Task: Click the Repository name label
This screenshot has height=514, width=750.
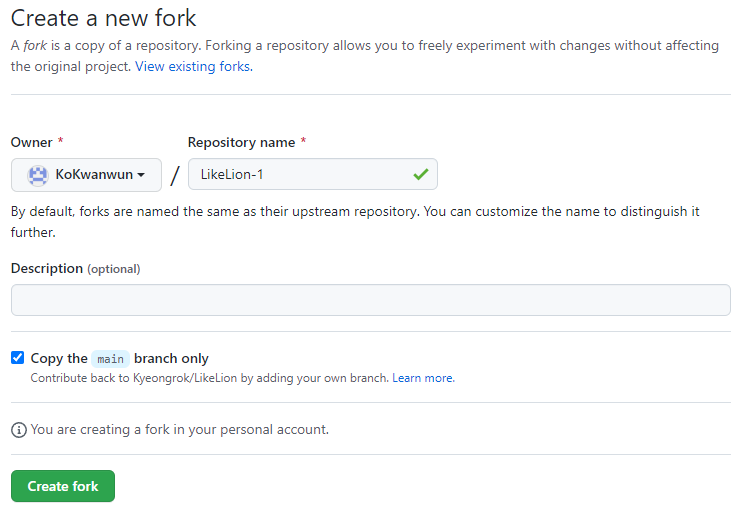Action: click(241, 142)
